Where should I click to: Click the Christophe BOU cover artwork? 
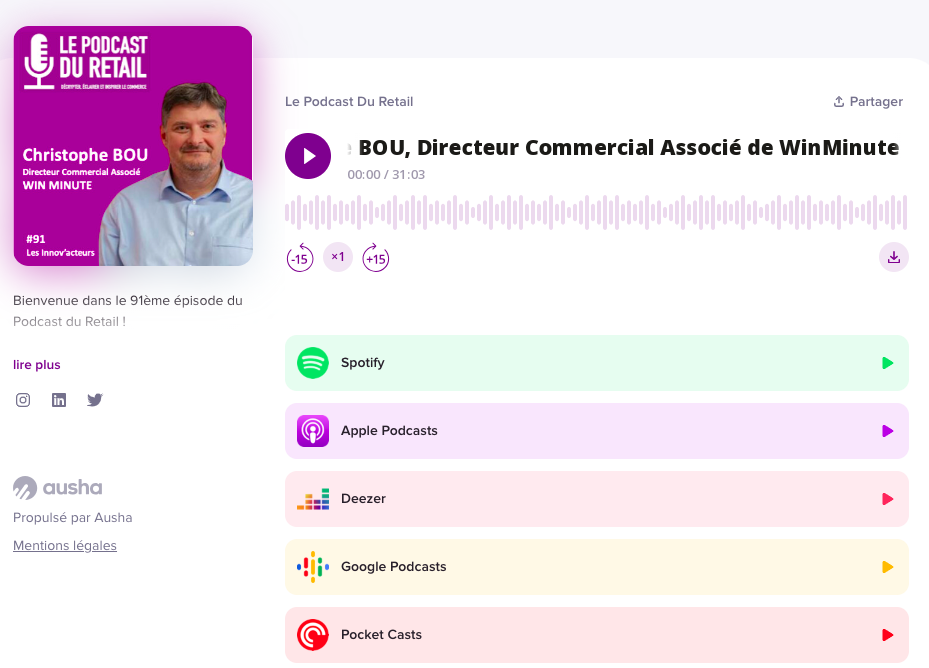[x=132, y=145]
